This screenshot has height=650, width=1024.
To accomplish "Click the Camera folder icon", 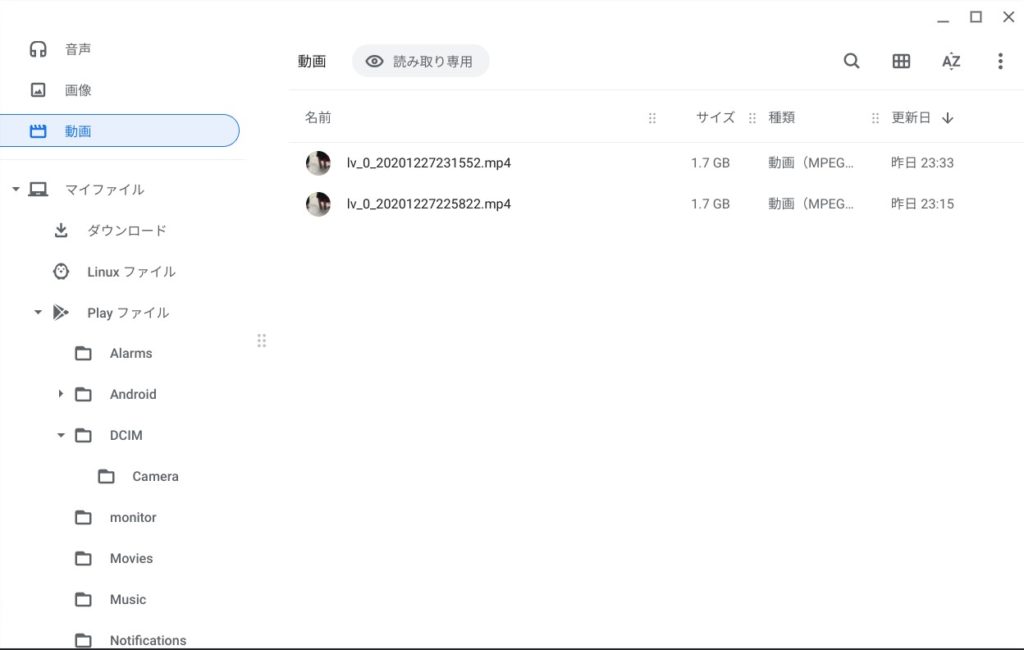I will [106, 477].
